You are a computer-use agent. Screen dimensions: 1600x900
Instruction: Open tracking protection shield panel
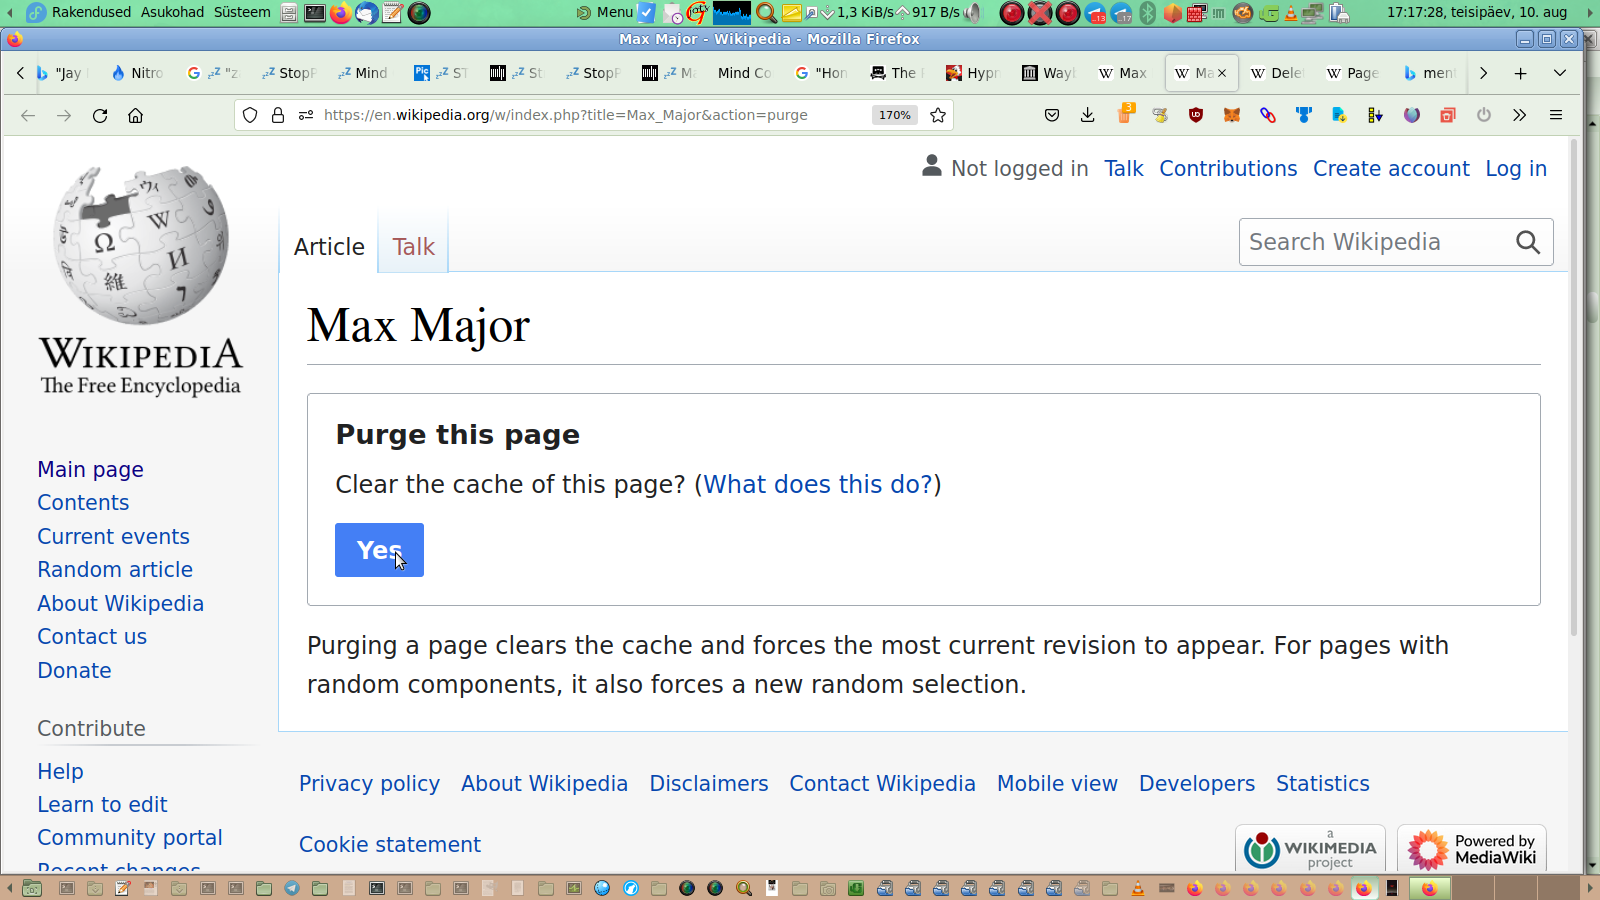250,115
